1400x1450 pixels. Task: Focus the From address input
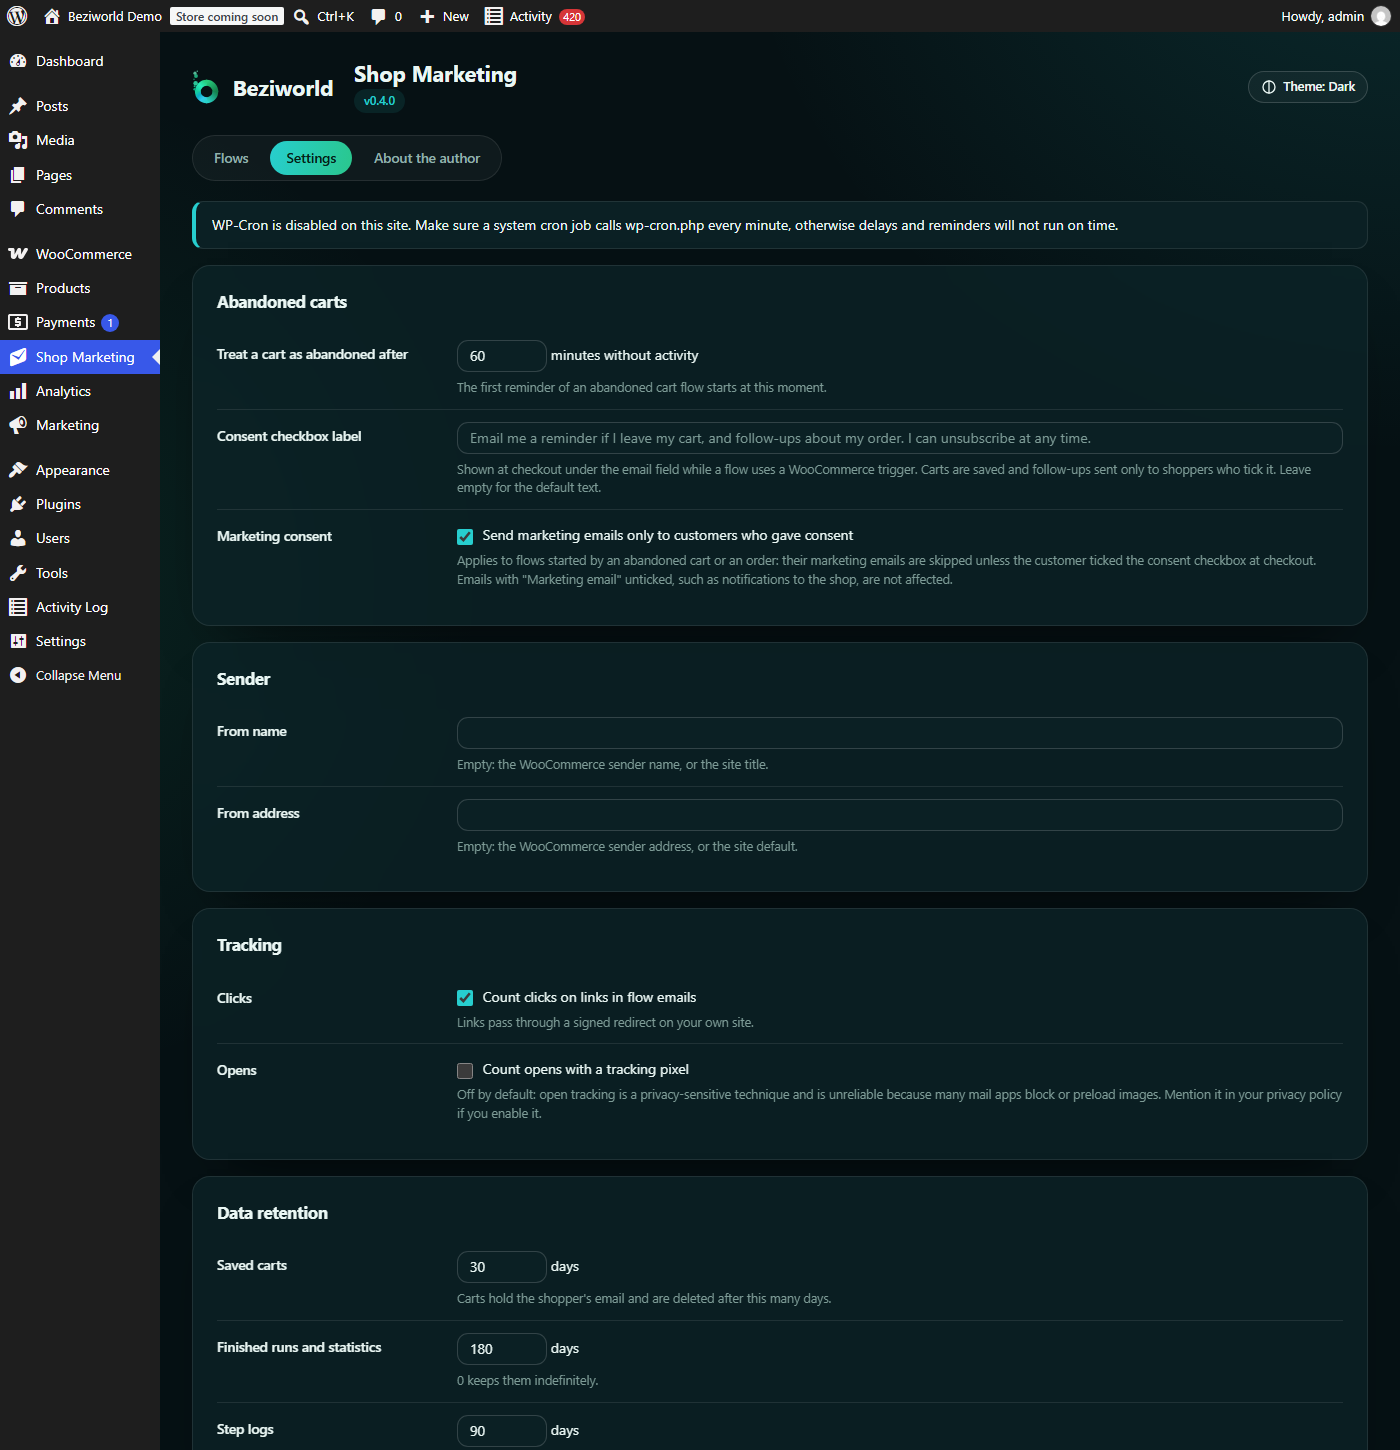point(900,815)
